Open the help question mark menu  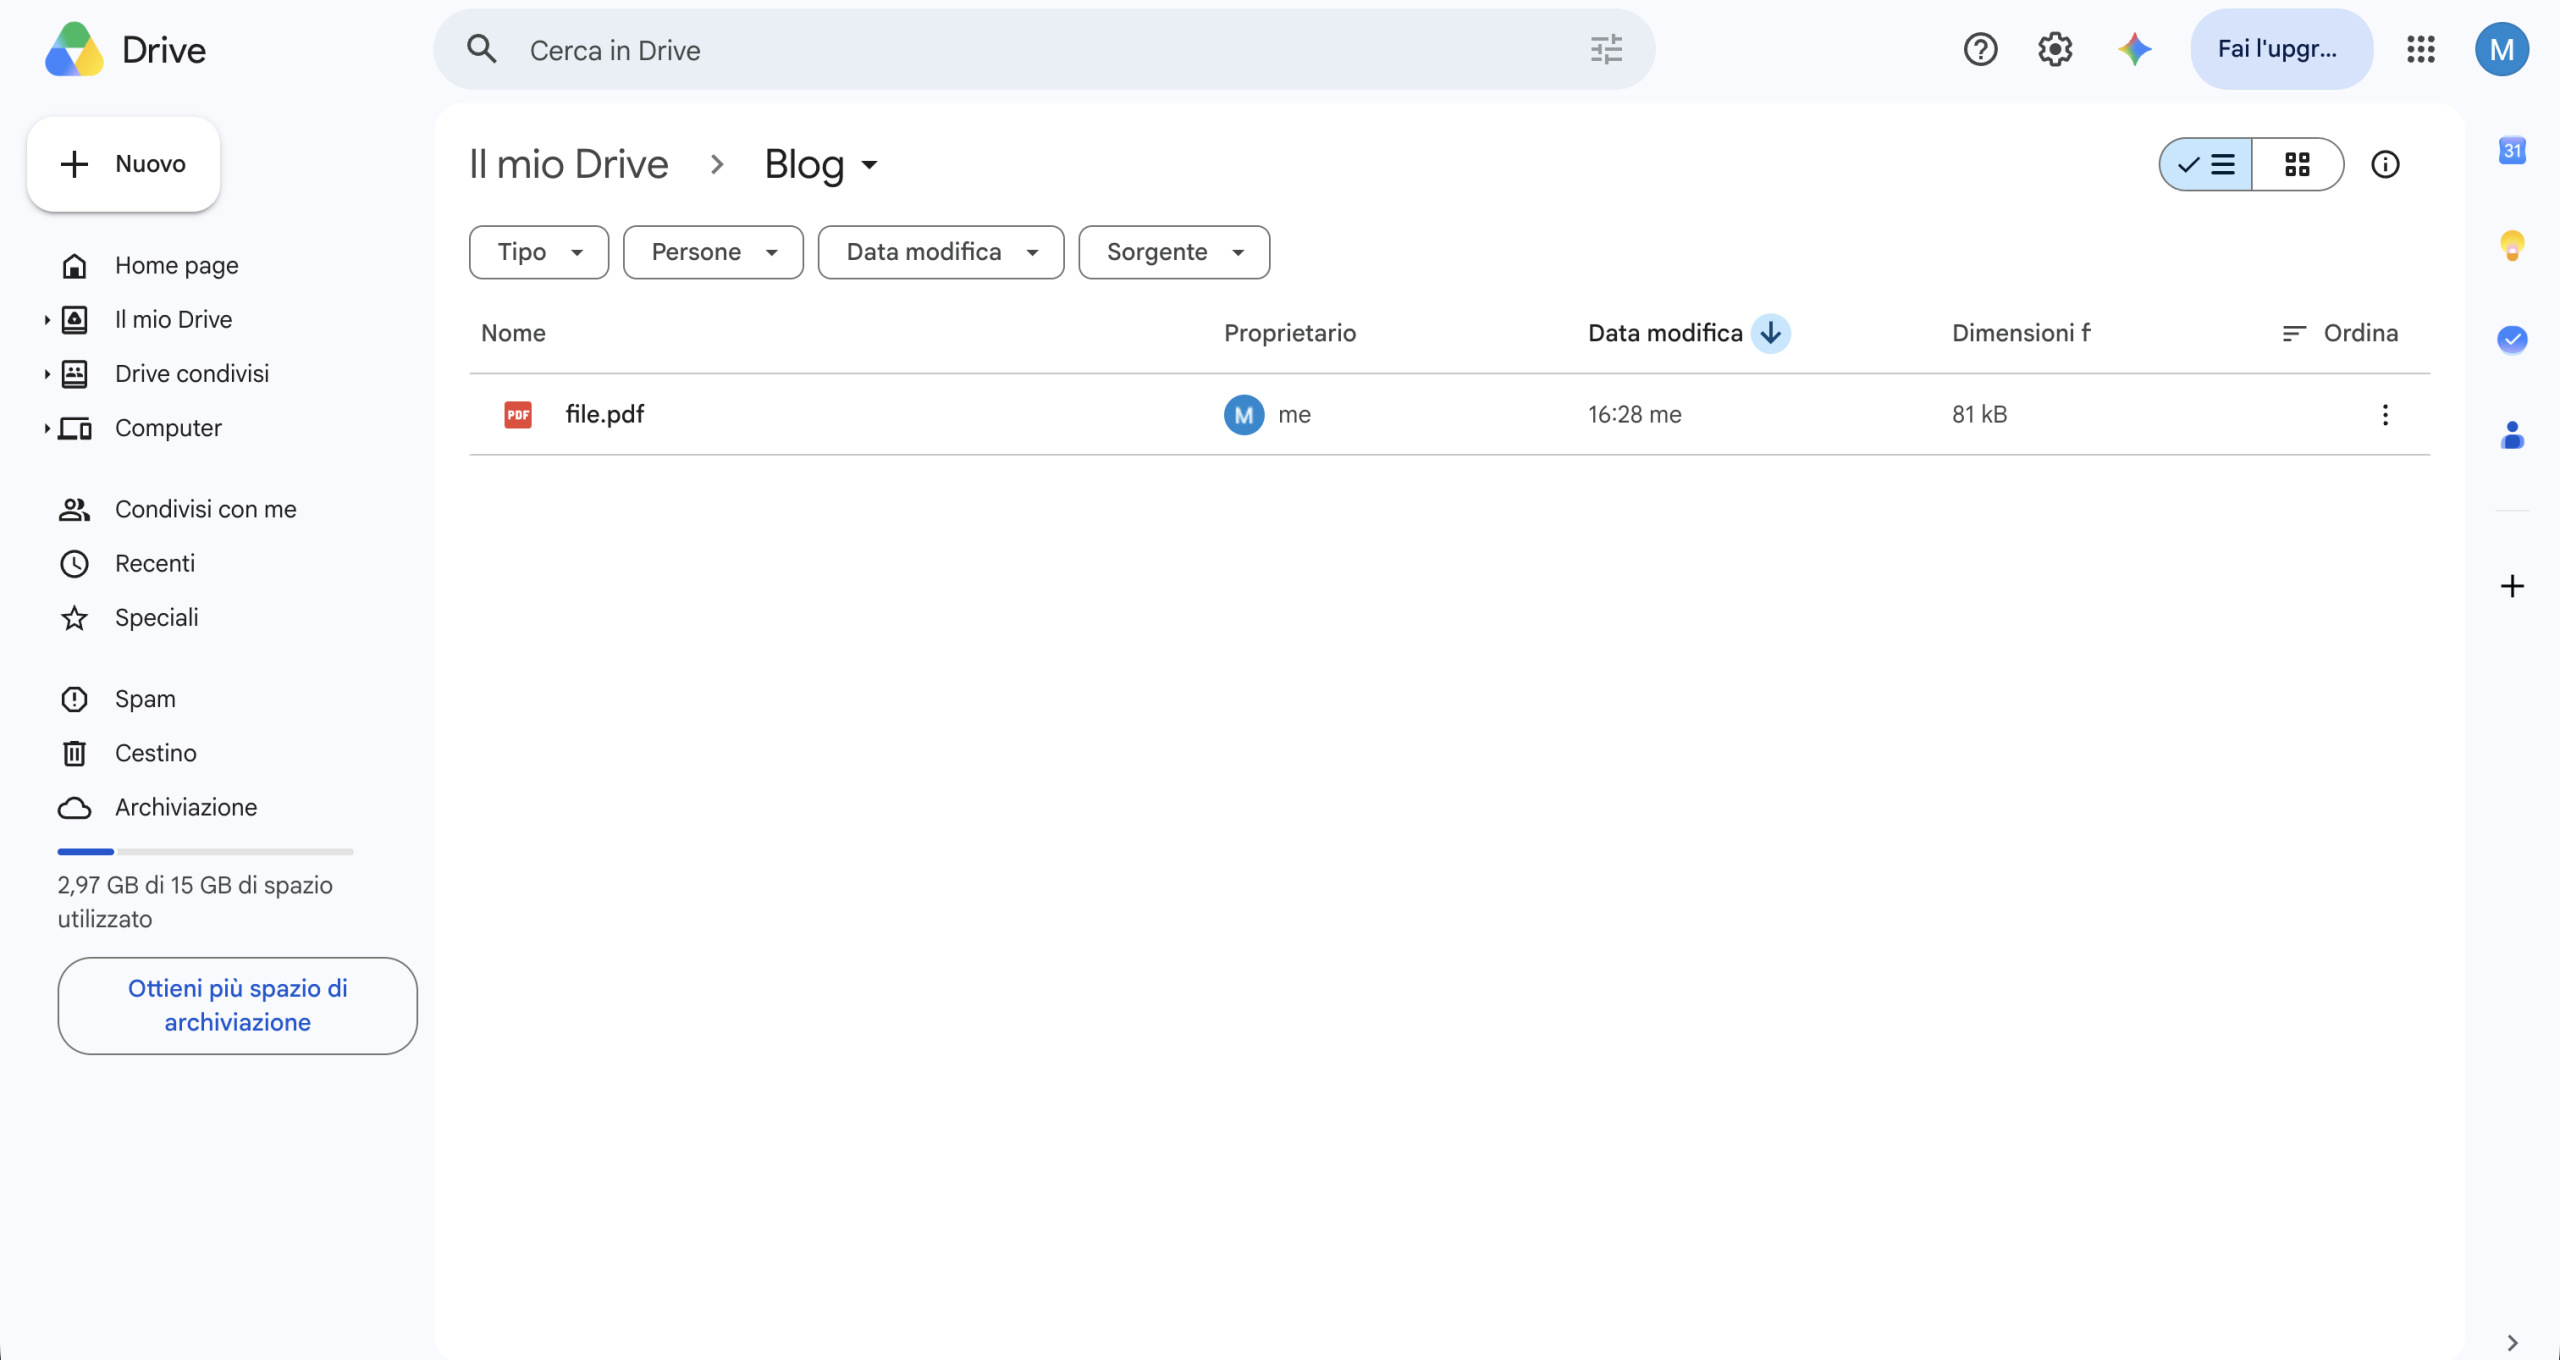1980,49
